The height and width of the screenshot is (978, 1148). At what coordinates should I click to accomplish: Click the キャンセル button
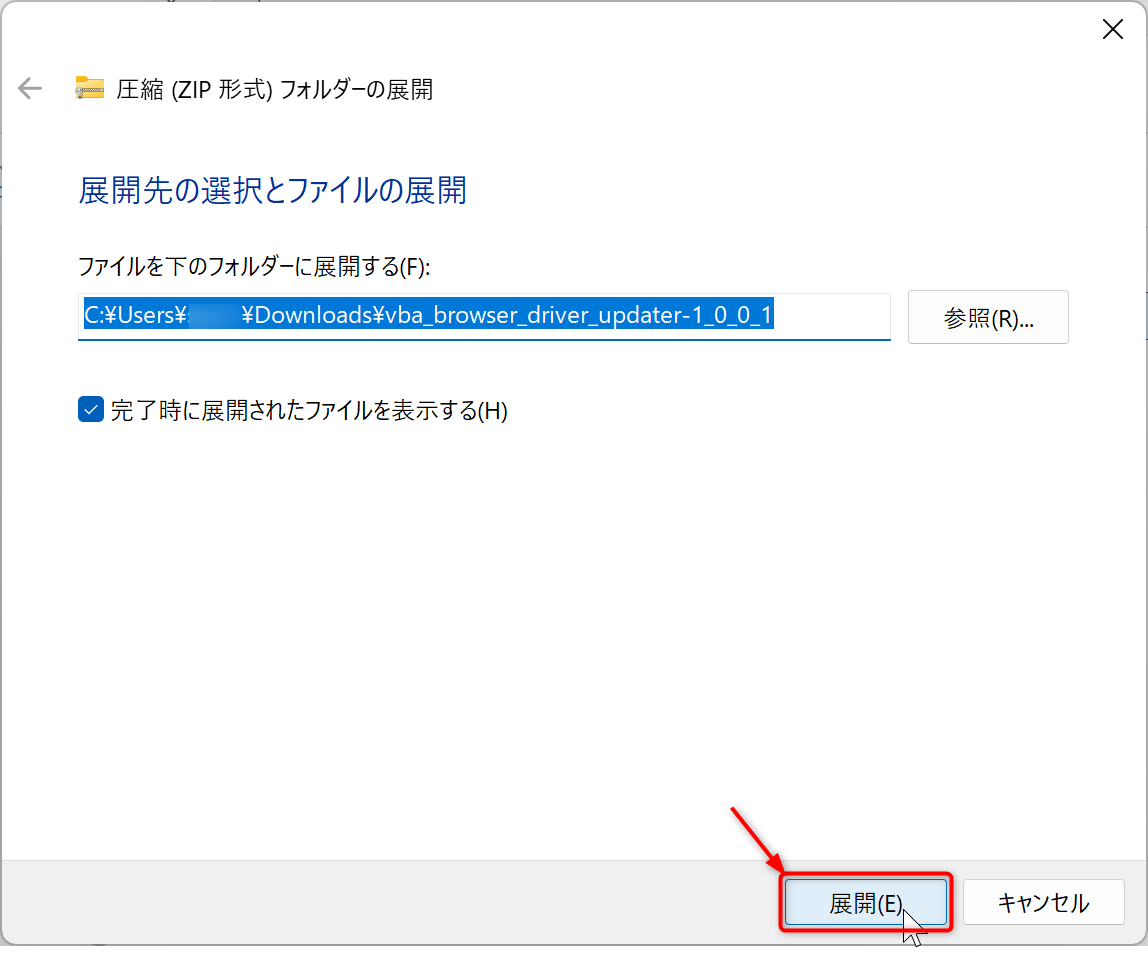(x=1043, y=904)
